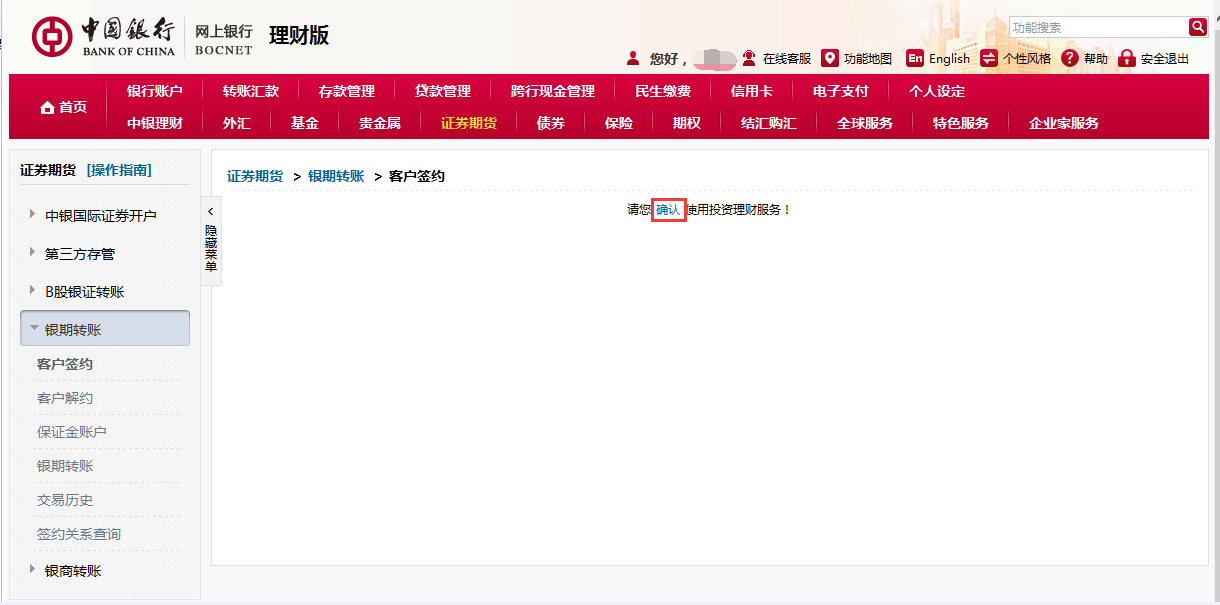
Task: Select 客户解约 in sidebar
Action: coord(65,398)
